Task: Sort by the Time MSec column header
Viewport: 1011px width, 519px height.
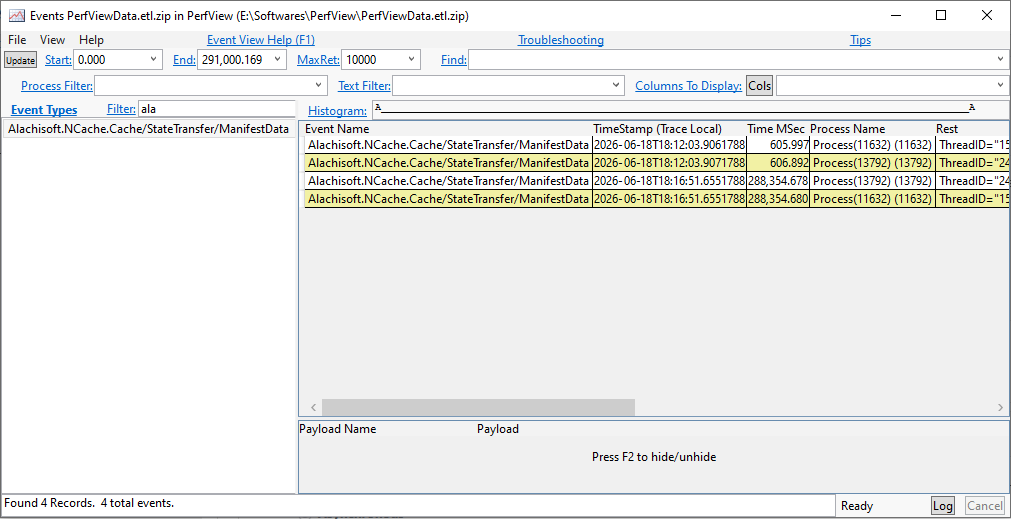Action: [777, 129]
